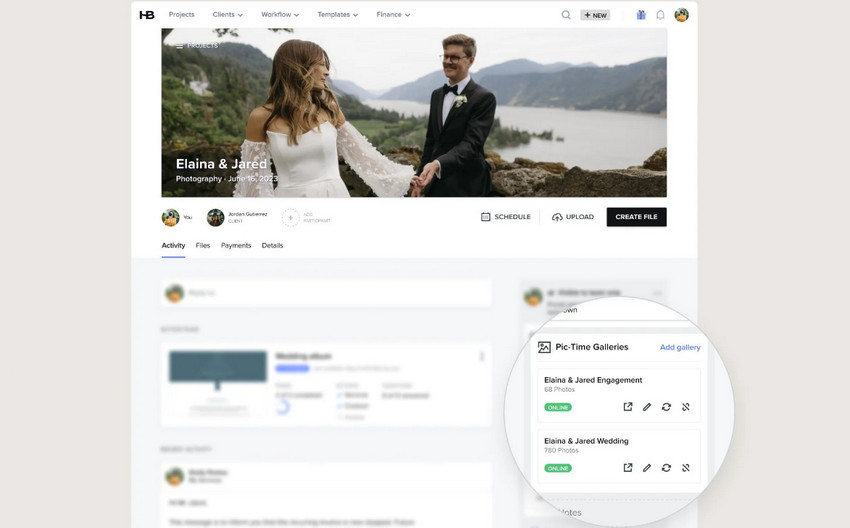Unlink the Elaina & Jared Engagement gallery

[686, 407]
